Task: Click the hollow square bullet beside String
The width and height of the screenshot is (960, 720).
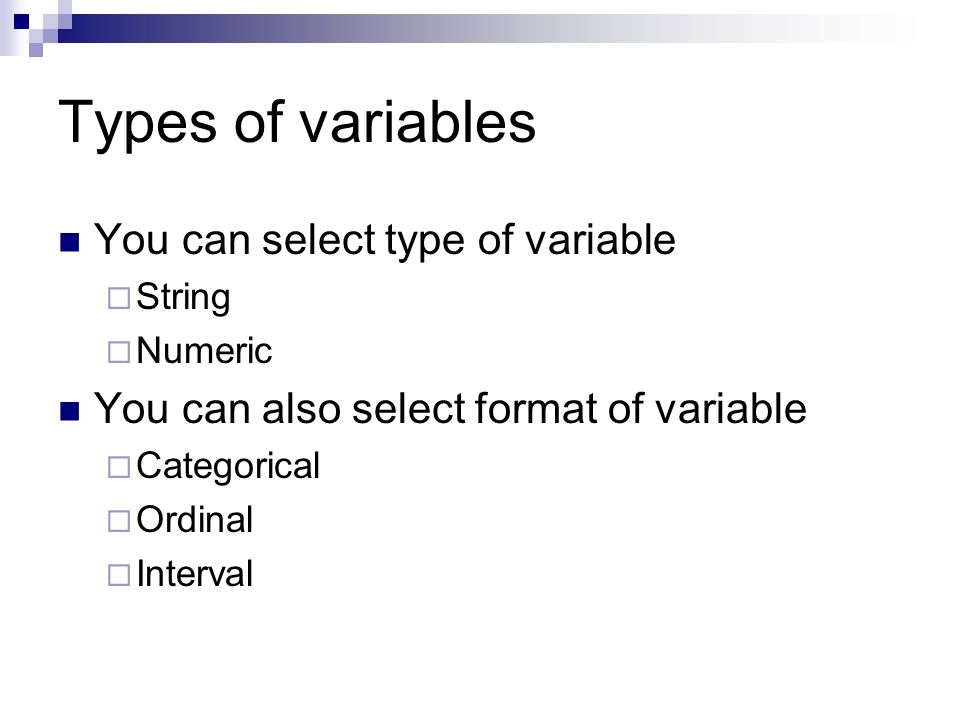Action: tap(119, 298)
